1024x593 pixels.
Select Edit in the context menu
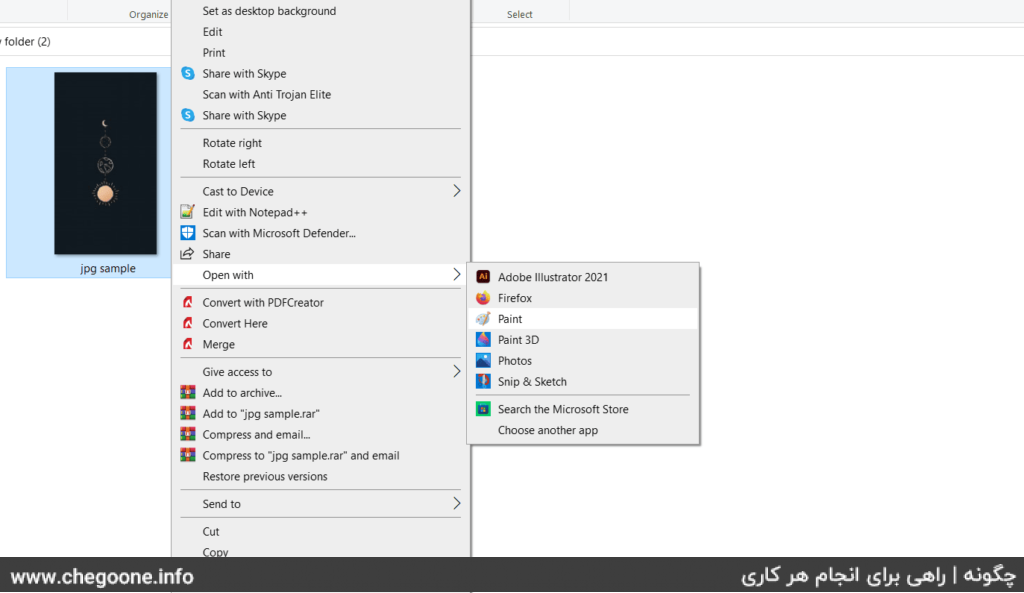[212, 32]
